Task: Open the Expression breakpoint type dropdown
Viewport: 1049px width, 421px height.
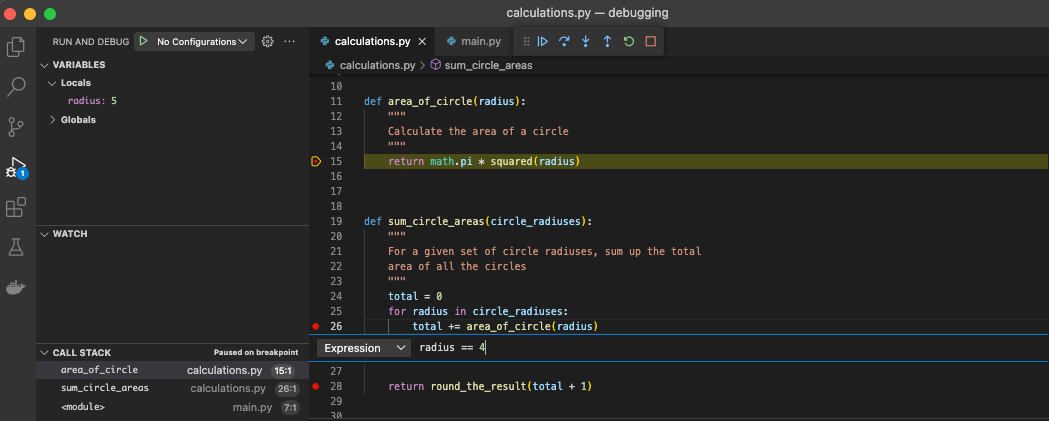Action: [x=364, y=348]
